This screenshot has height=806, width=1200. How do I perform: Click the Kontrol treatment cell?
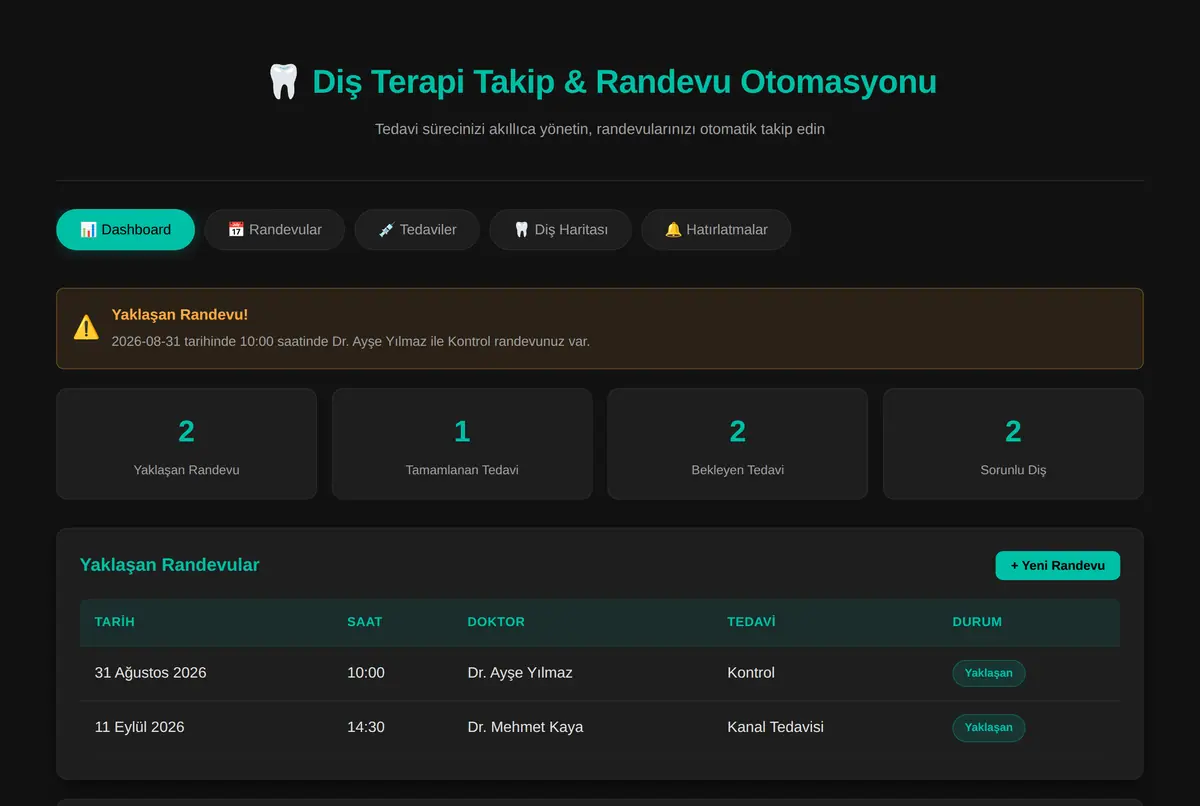[x=751, y=672]
